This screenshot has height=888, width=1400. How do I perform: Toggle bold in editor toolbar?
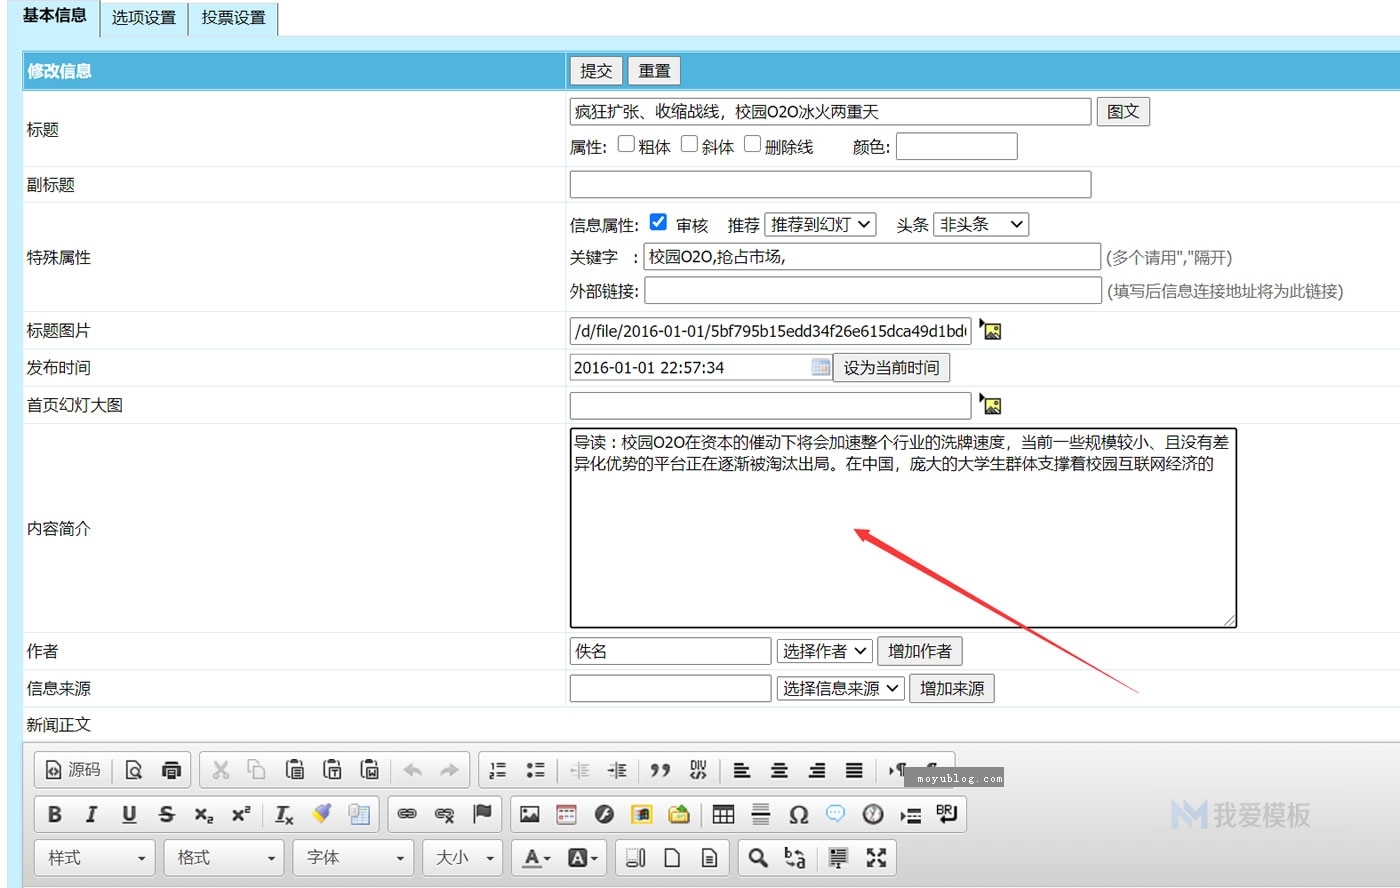click(x=55, y=814)
